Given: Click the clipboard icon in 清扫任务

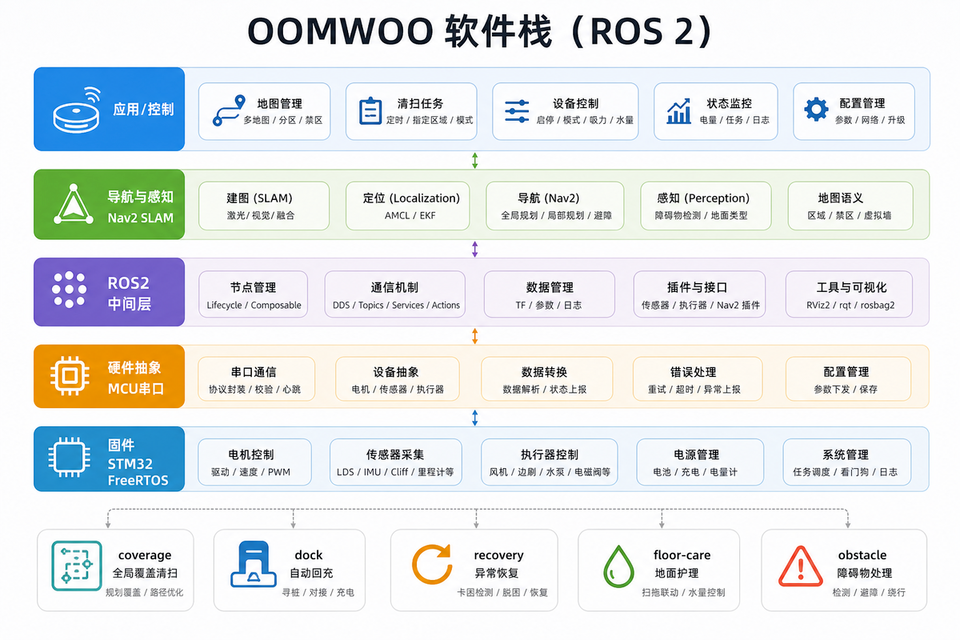Looking at the screenshot, I should [x=370, y=111].
